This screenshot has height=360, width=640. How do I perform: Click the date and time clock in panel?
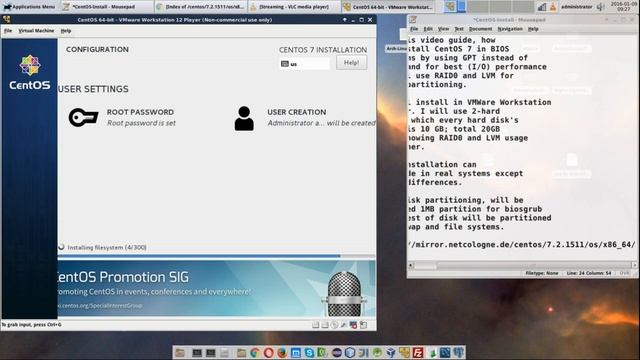point(623,6)
